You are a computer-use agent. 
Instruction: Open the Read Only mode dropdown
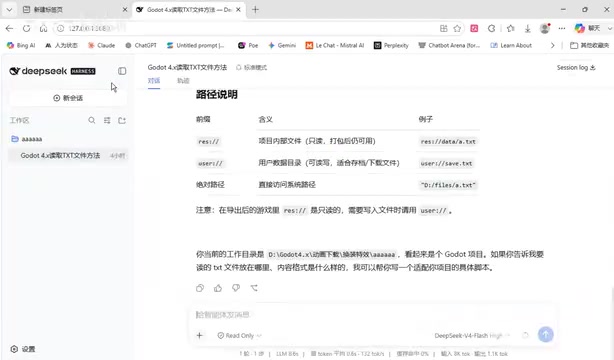point(239,335)
